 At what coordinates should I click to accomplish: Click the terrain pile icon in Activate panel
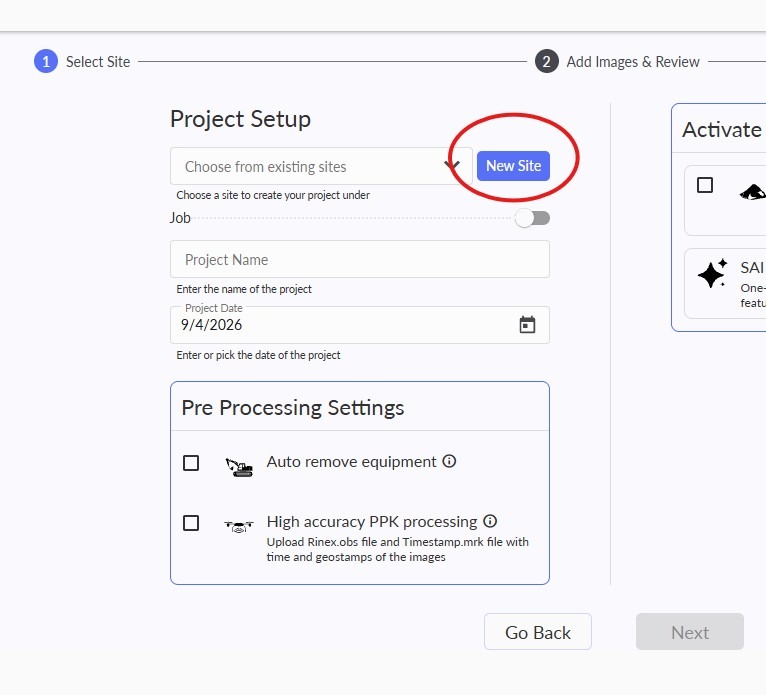tap(753, 192)
